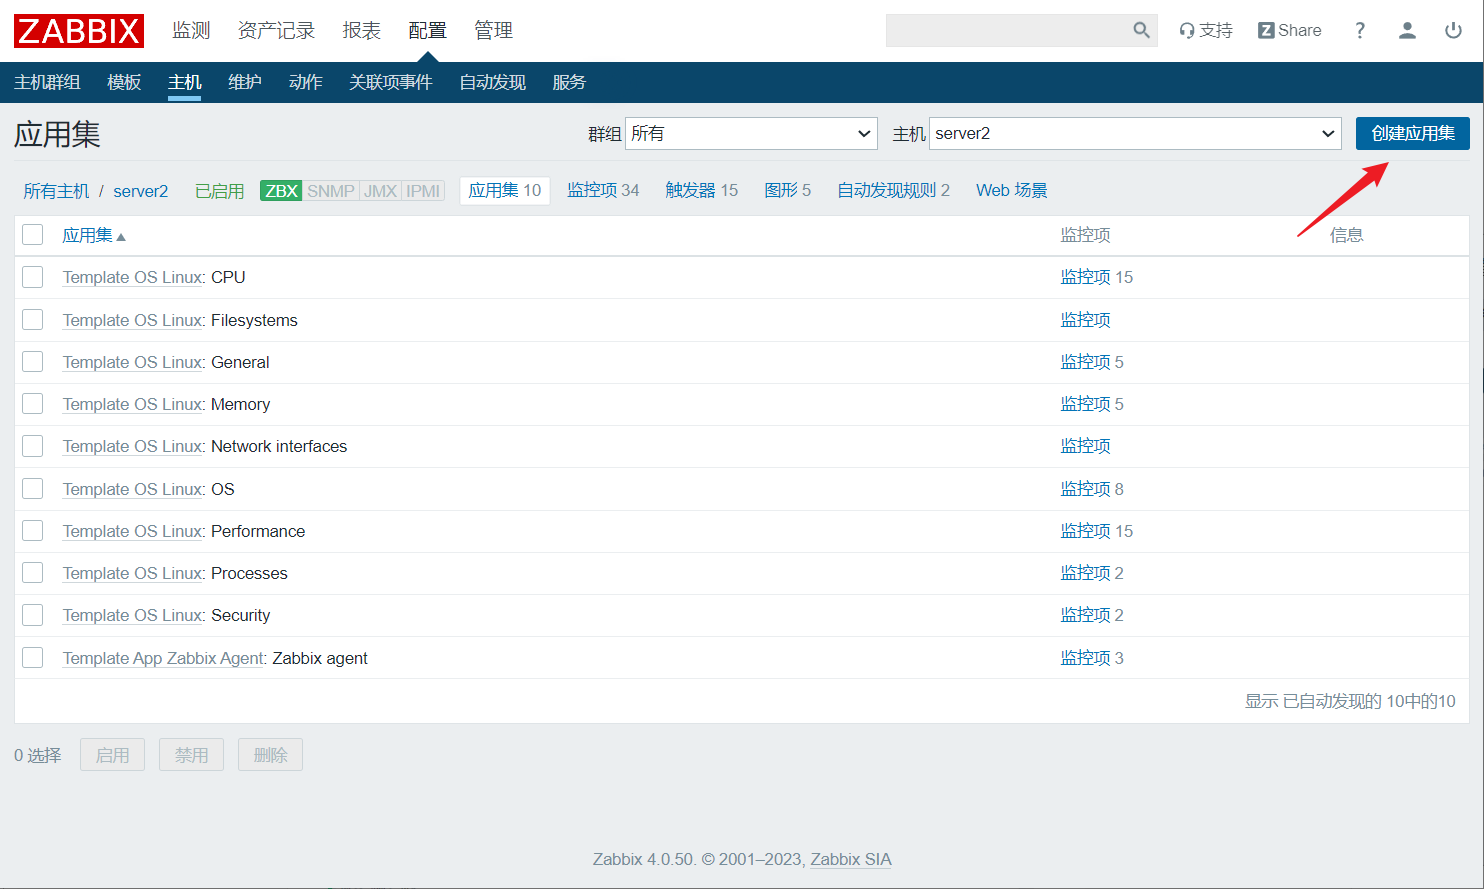Viewport: 1484px width, 889px height.
Task: Open the 模板 submenu item
Action: tap(124, 83)
